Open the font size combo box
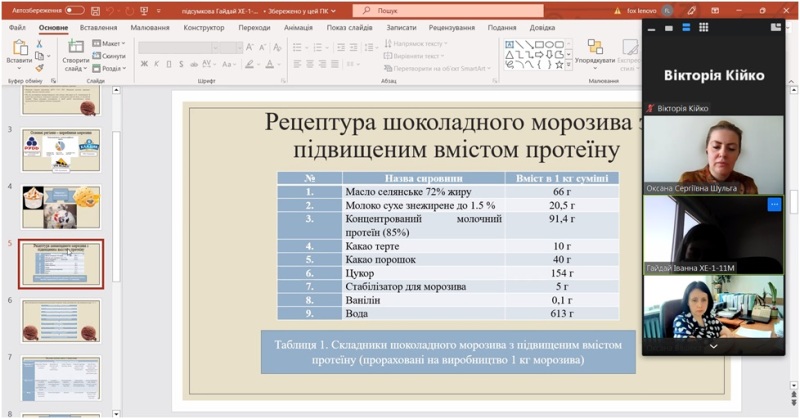The image size is (800, 419). 232,47
